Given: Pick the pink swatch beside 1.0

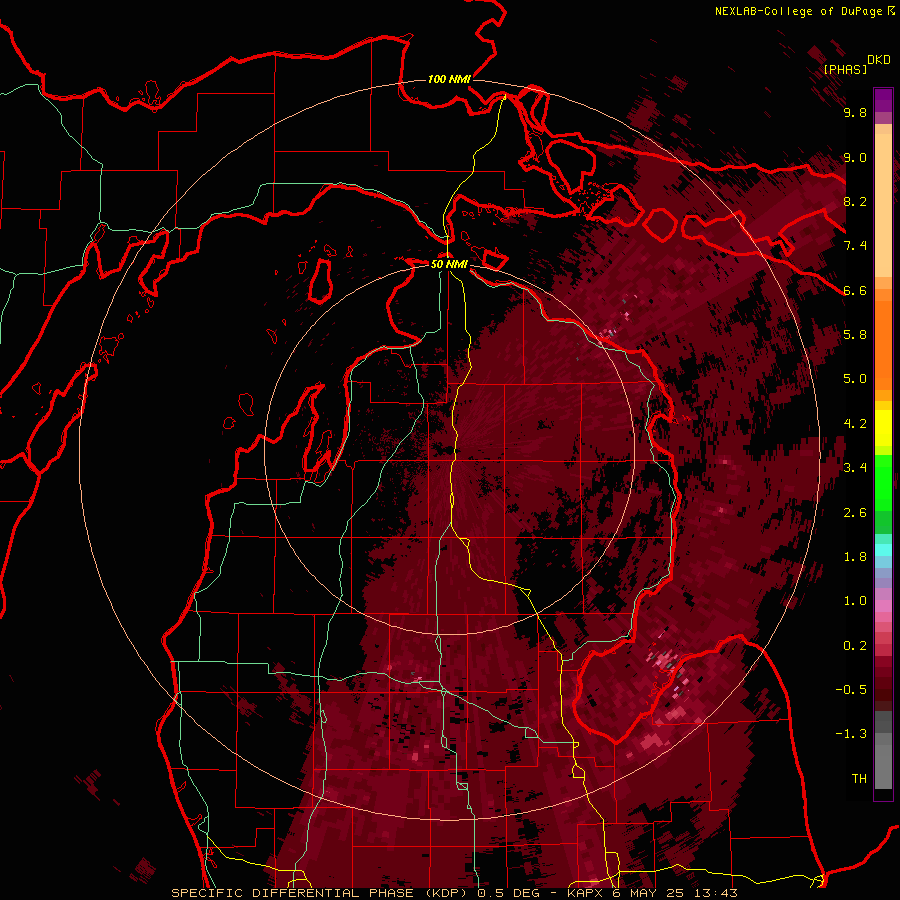Looking at the screenshot, I should [883, 604].
